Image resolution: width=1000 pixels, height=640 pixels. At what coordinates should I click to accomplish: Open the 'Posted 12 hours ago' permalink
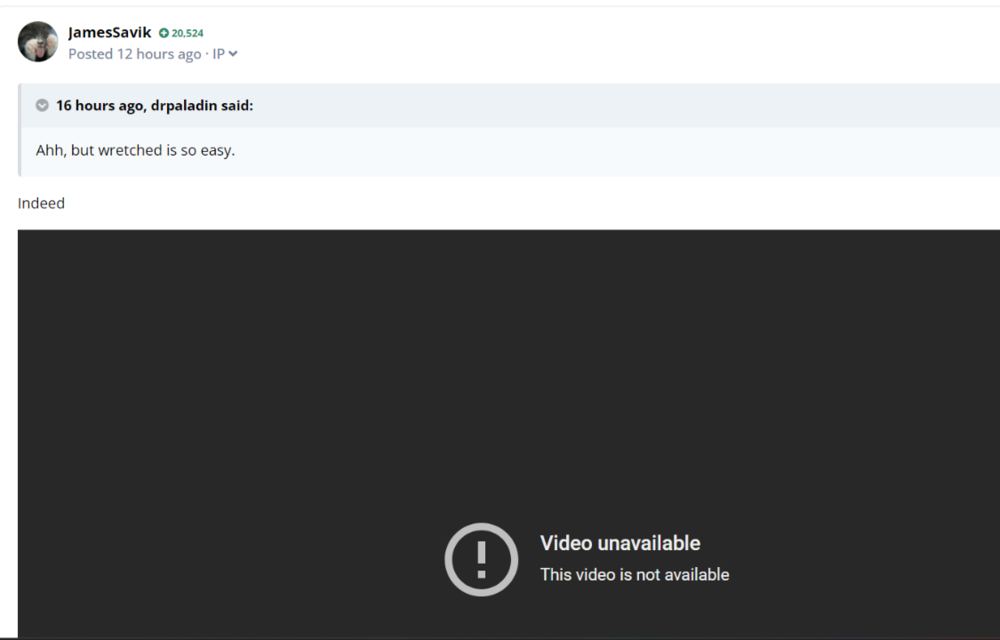[x=134, y=54]
